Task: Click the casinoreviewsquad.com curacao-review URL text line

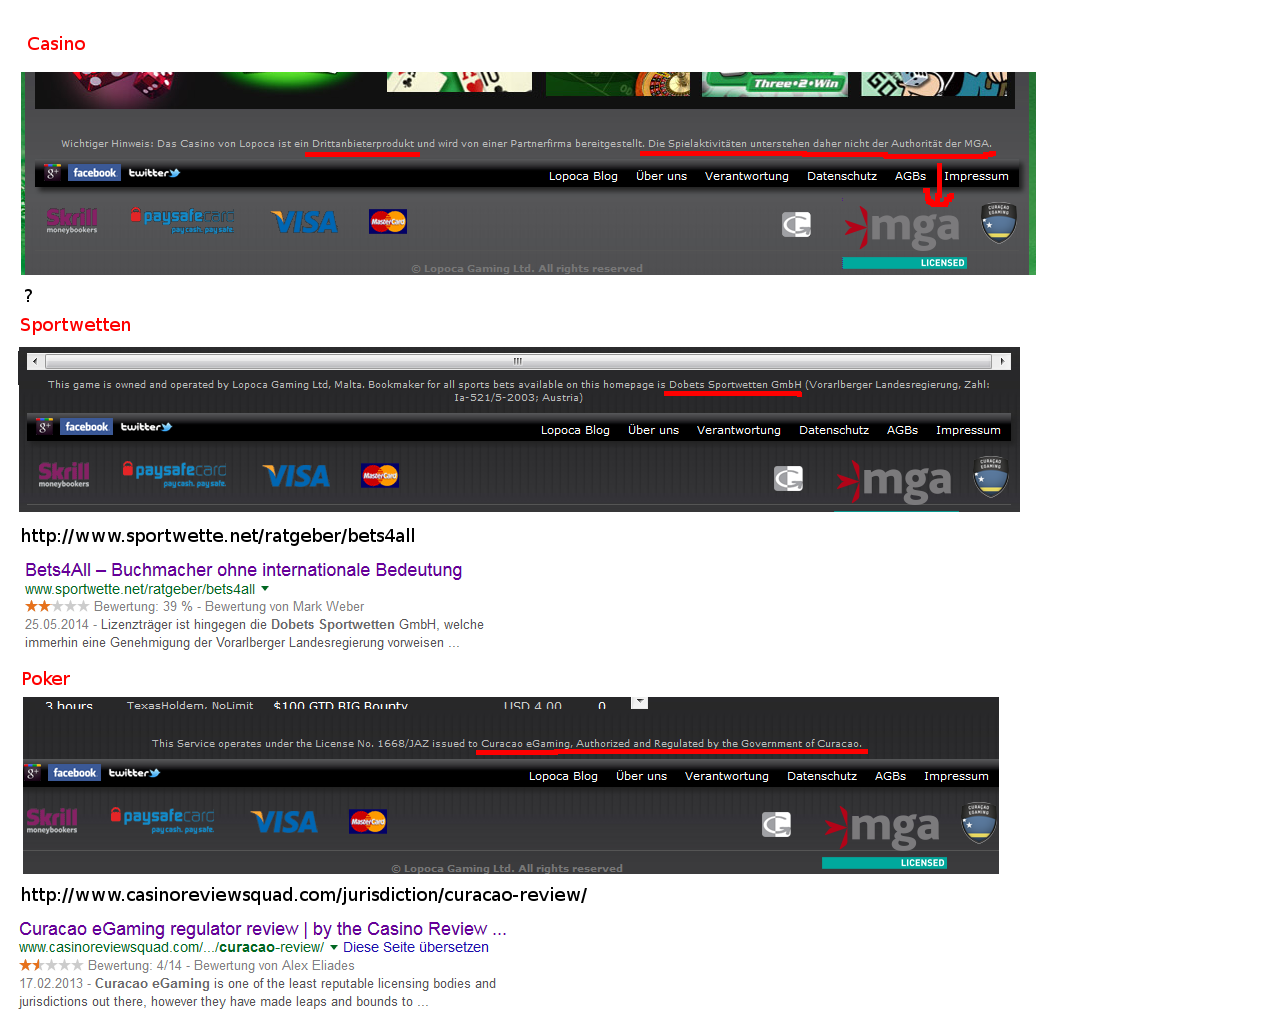Action: pos(304,895)
